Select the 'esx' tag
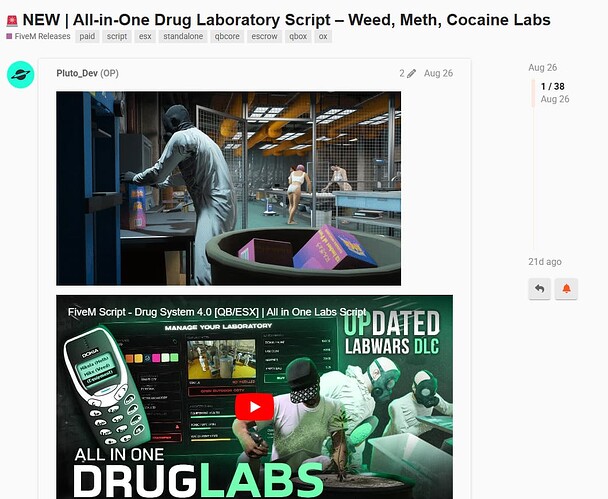The image size is (608, 499). (145, 36)
